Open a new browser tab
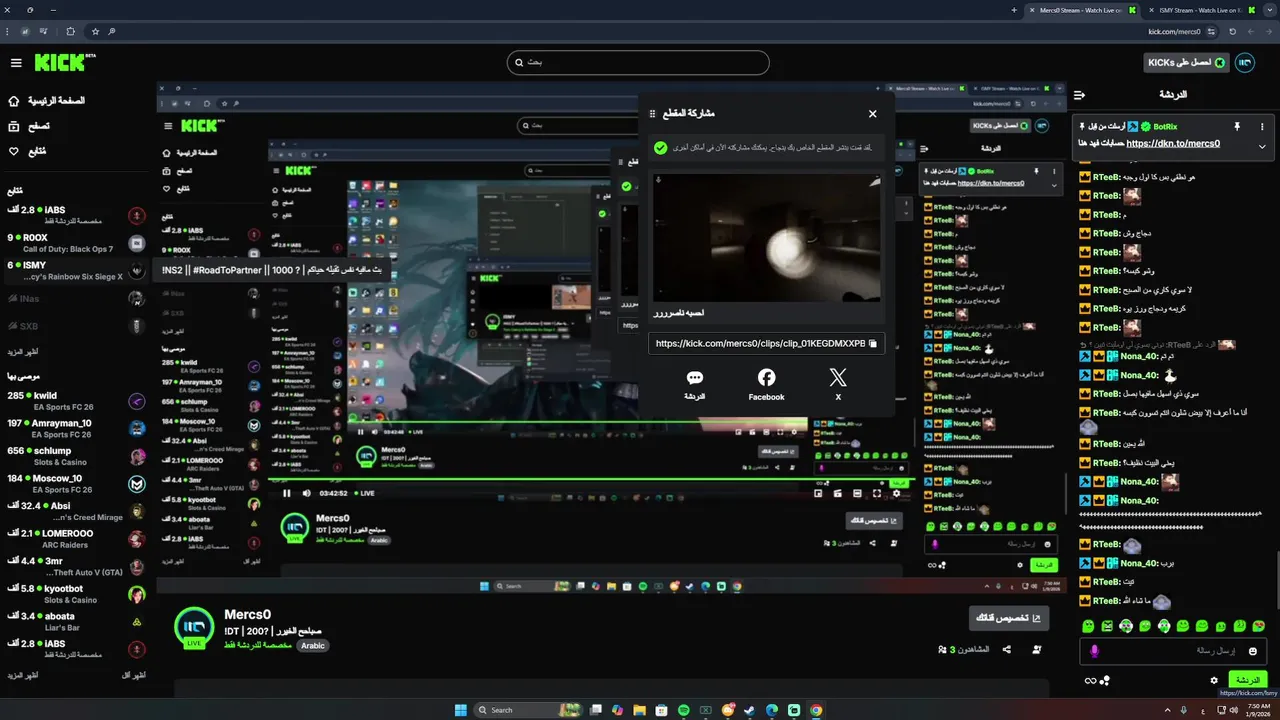 pyautogui.click(x=1014, y=9)
